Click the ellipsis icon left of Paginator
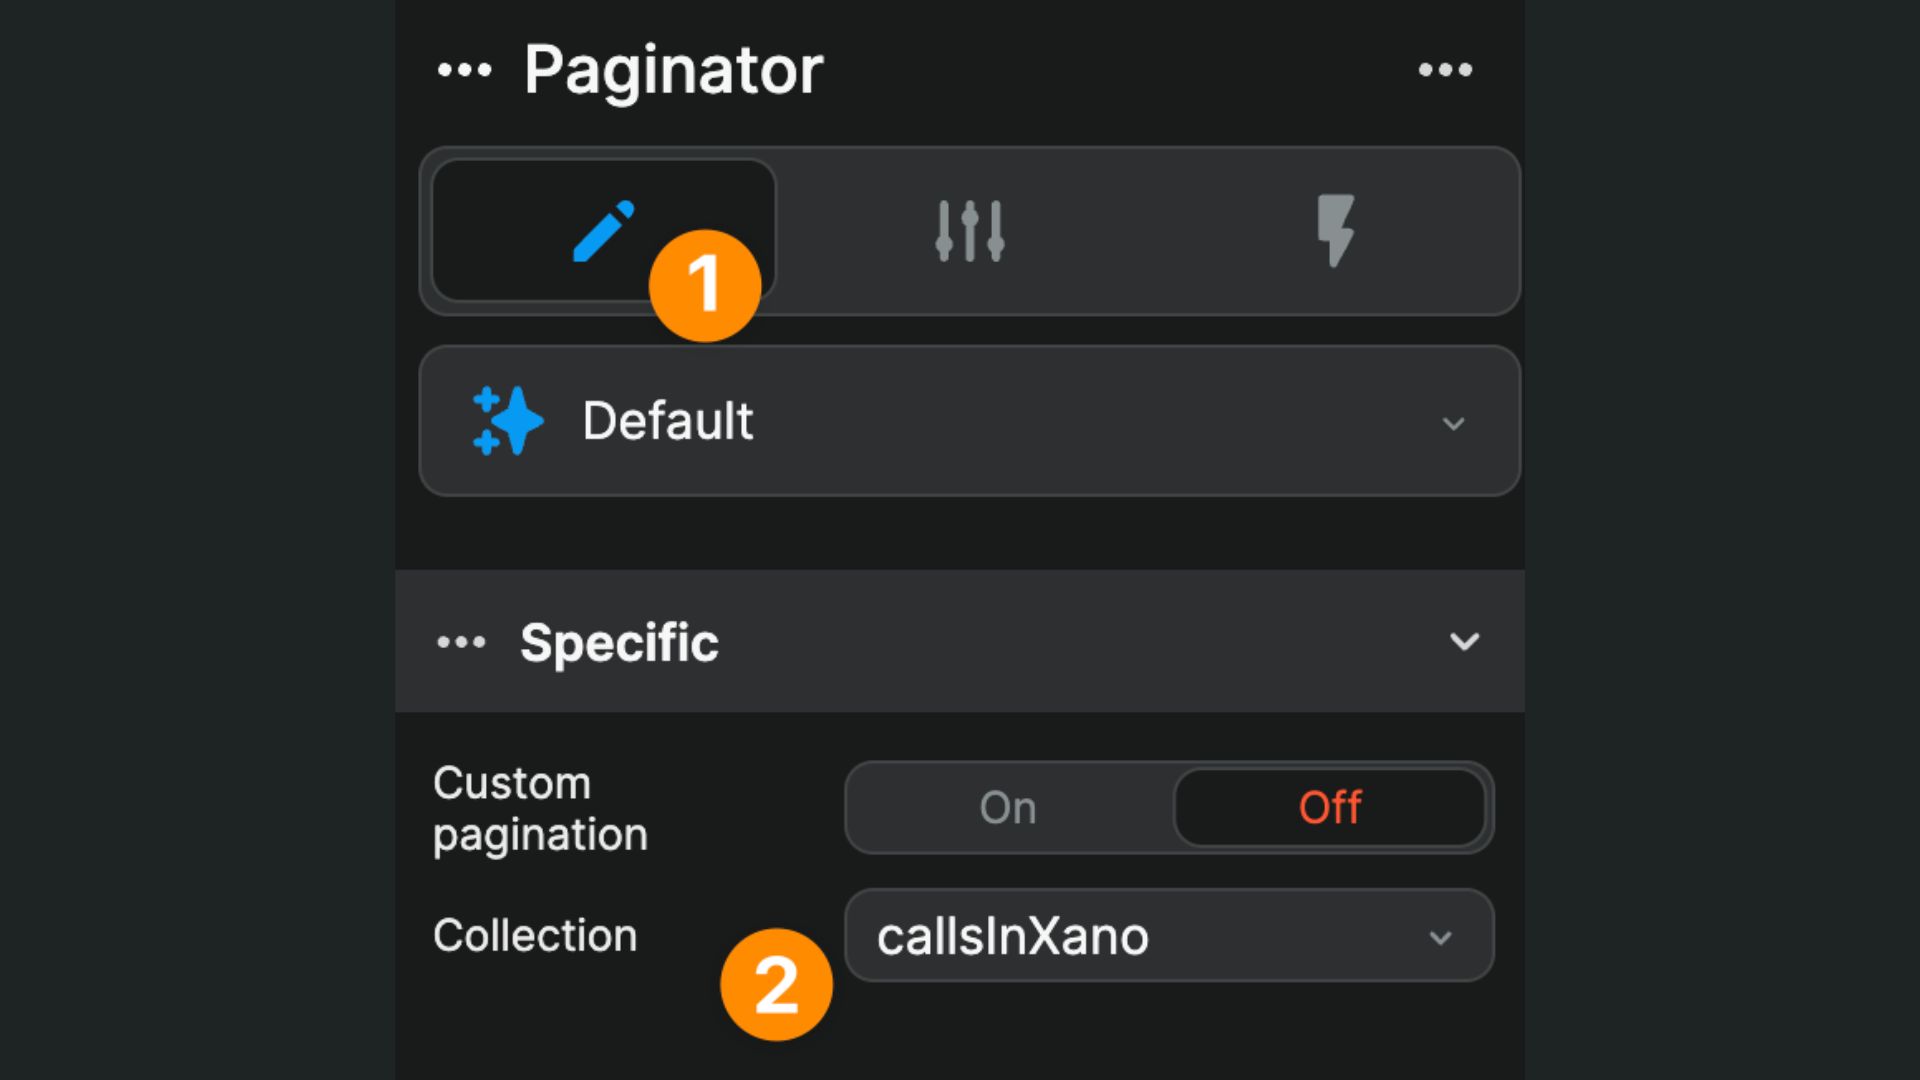This screenshot has height=1080, width=1920. point(464,68)
